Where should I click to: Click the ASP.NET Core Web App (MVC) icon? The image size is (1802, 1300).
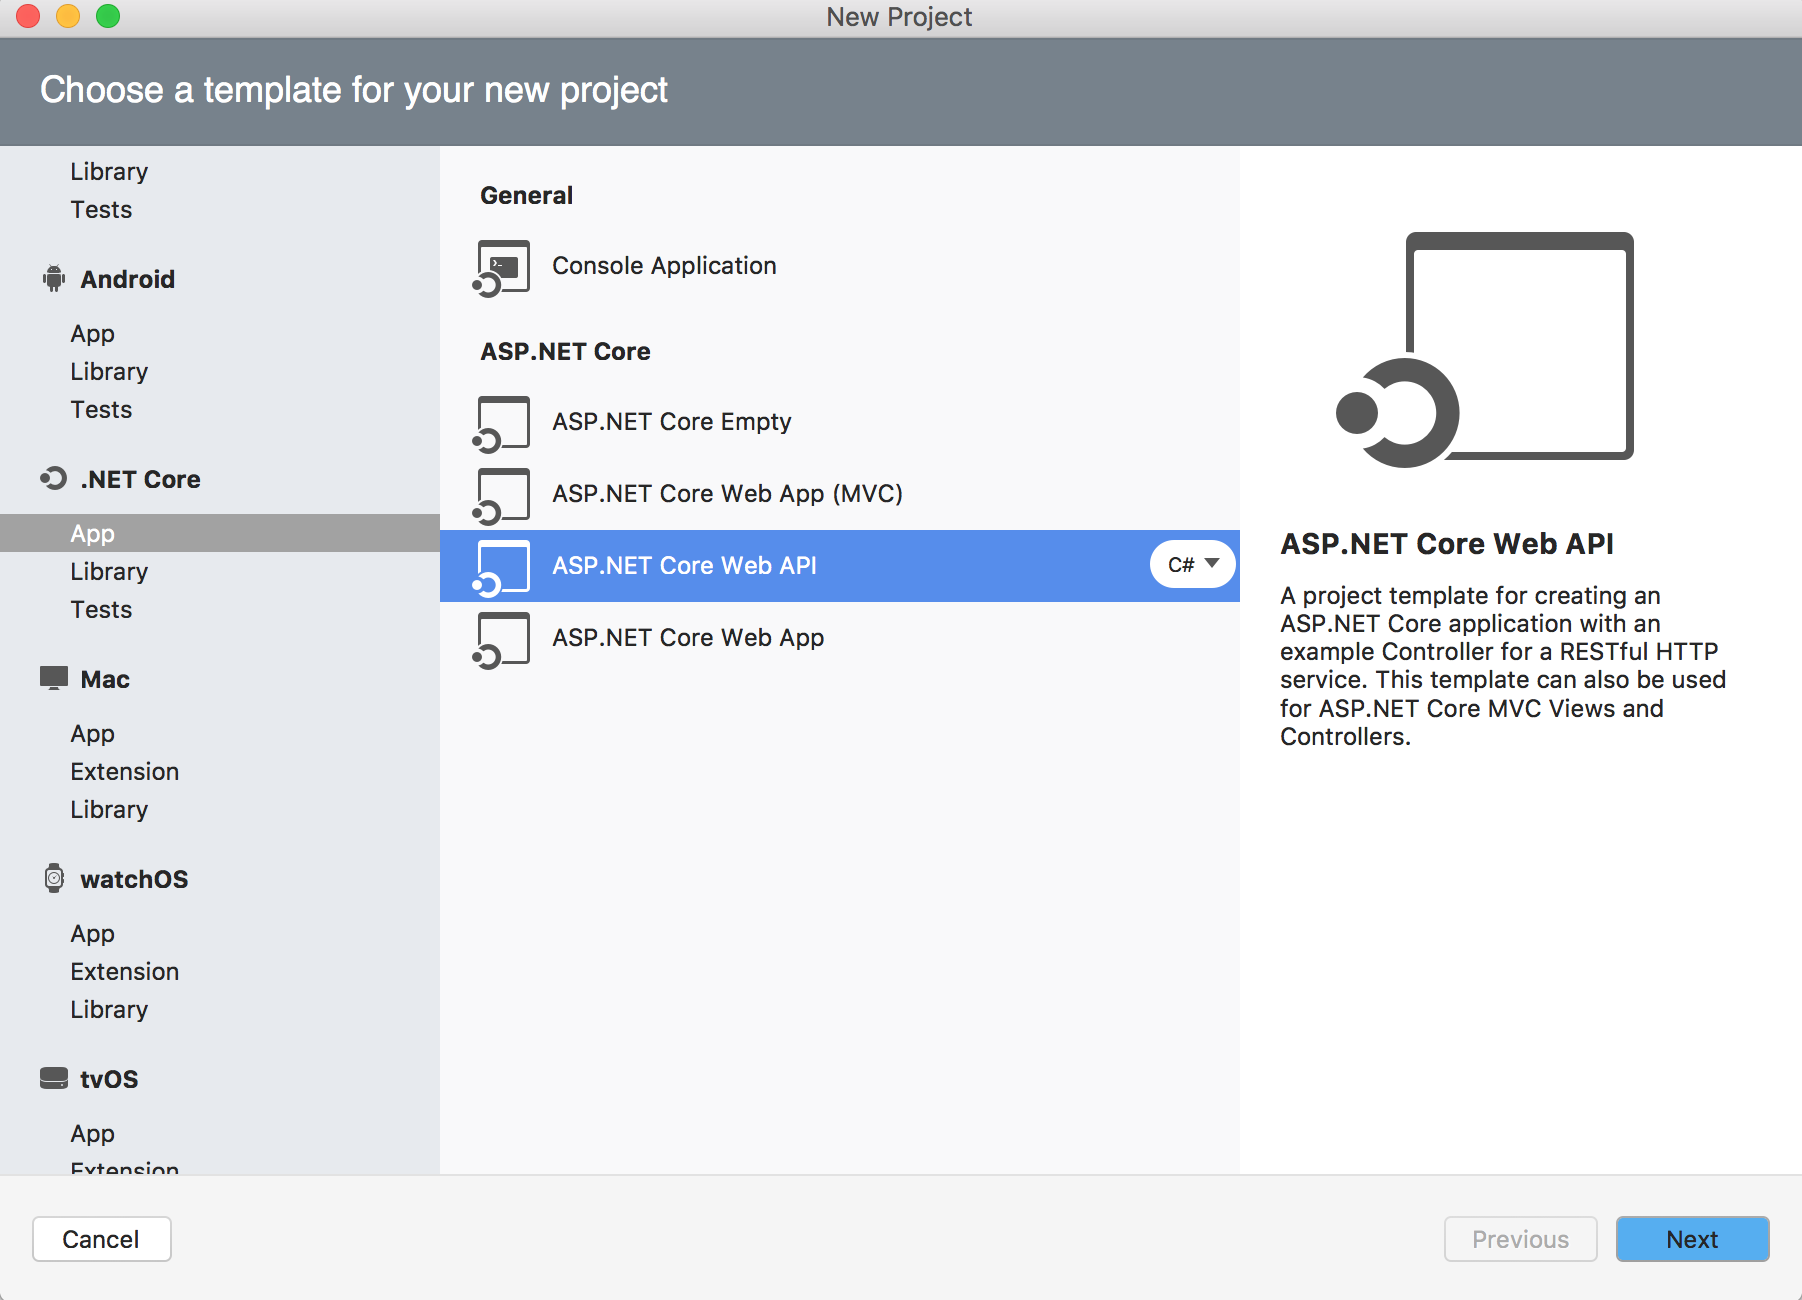(502, 496)
